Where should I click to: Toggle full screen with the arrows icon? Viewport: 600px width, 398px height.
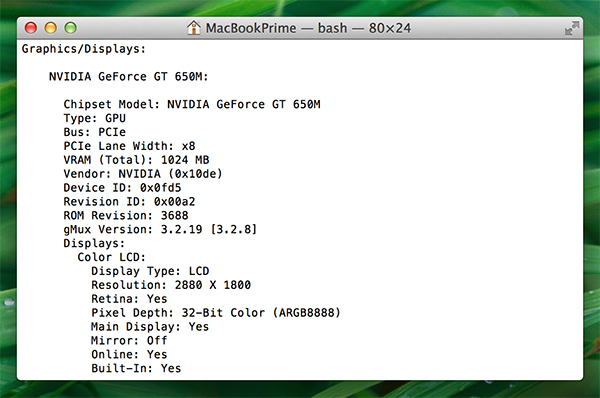click(572, 28)
